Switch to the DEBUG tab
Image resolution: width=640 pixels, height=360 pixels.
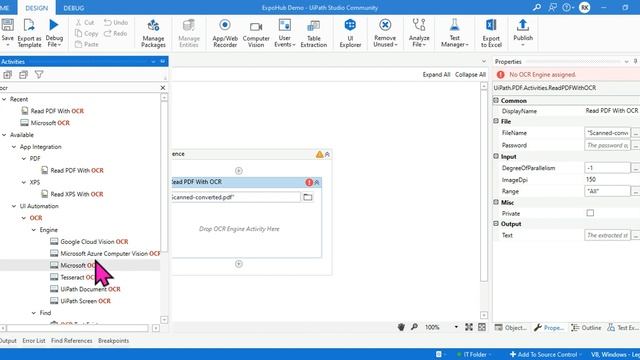[x=74, y=8]
